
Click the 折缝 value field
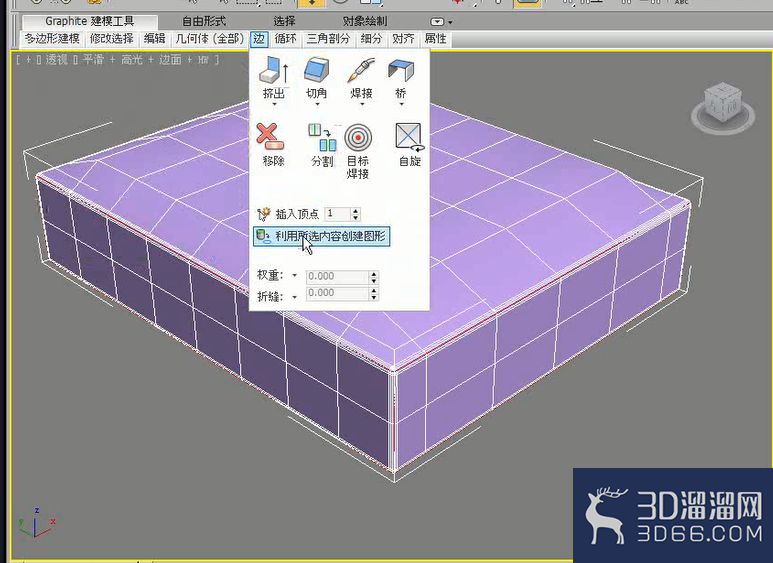[337, 293]
